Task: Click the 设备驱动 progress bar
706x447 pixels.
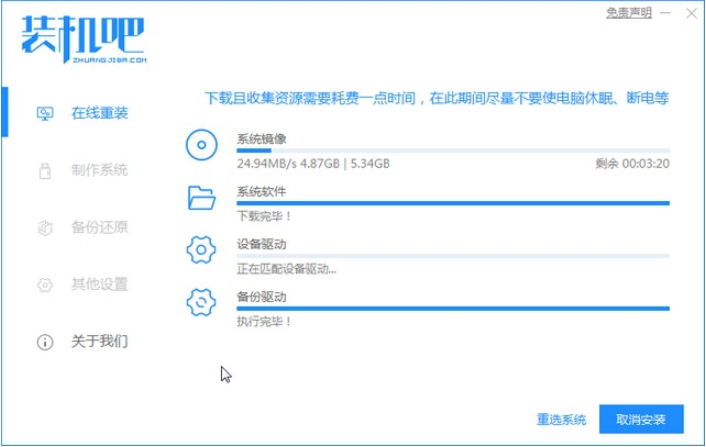Action: 452,255
